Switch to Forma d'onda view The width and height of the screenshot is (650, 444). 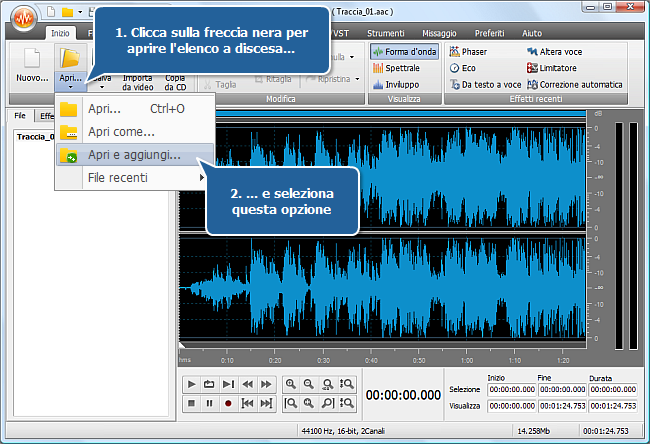click(x=403, y=51)
